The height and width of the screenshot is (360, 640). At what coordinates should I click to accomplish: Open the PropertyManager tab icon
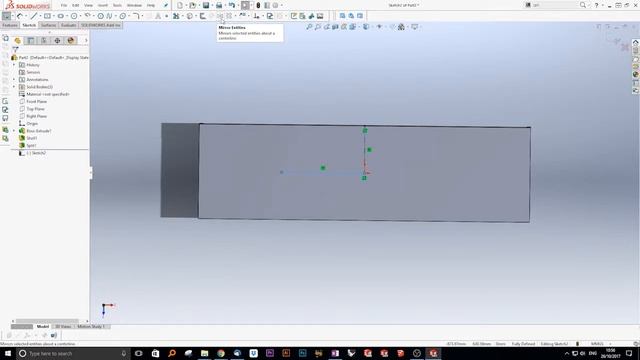pos(31,40)
